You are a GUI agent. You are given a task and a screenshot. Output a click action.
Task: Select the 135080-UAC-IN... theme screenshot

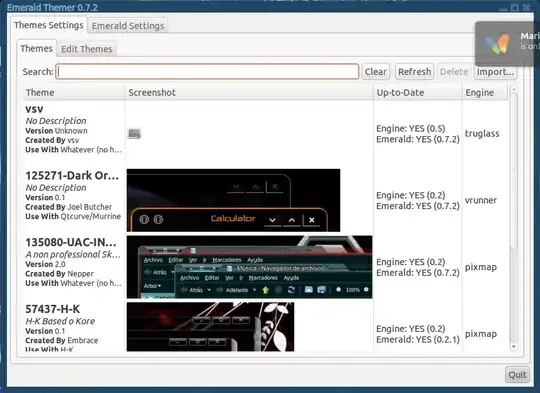pos(249,267)
